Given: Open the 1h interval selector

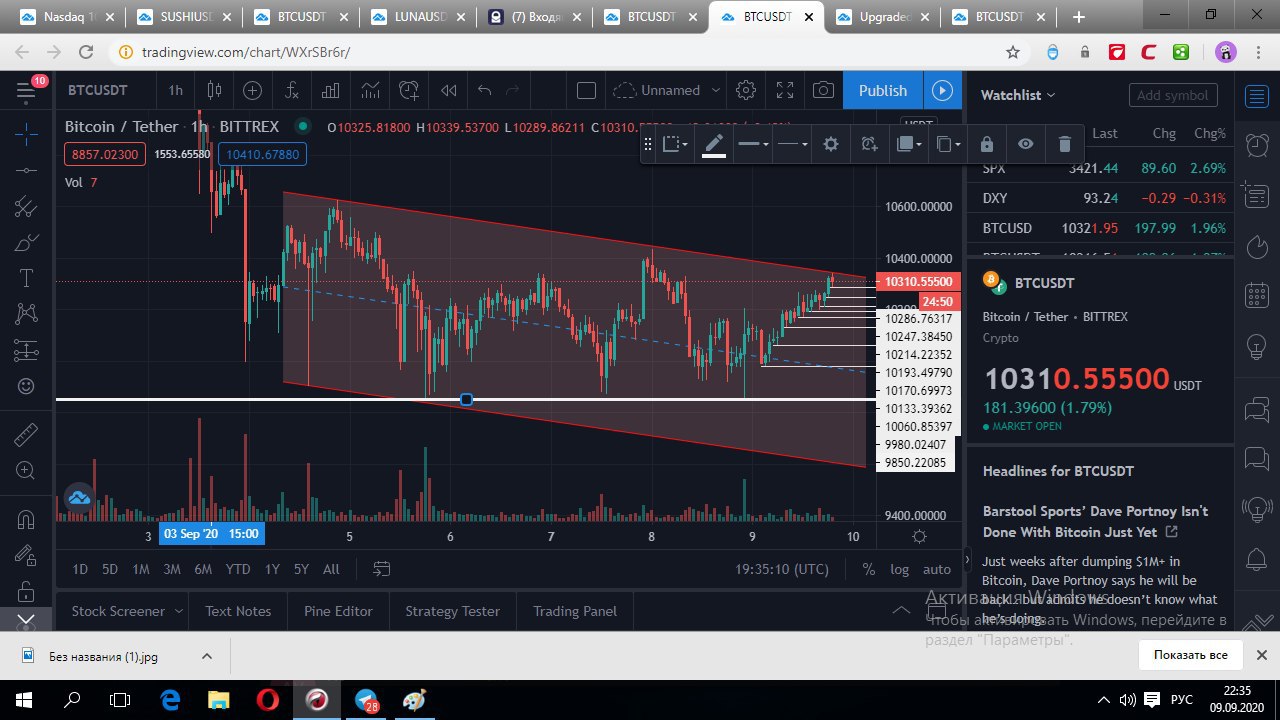Looking at the screenshot, I should point(175,90).
